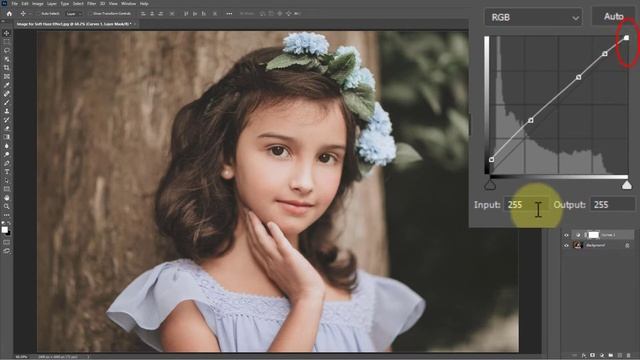Select the Clone Stamp tool

tap(7, 111)
